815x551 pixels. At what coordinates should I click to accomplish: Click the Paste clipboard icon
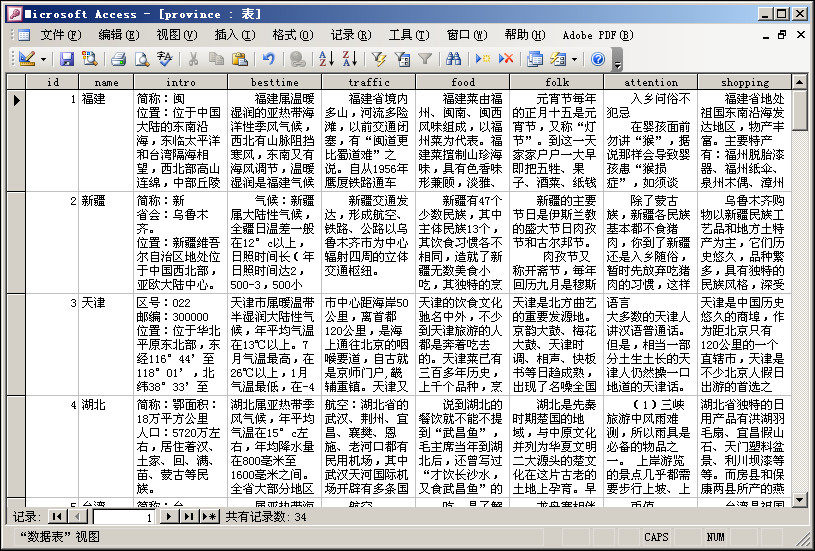[x=240, y=59]
